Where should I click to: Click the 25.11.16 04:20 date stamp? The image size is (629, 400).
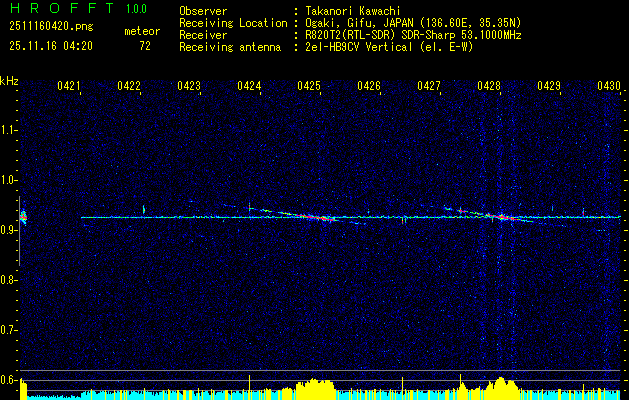pos(49,46)
